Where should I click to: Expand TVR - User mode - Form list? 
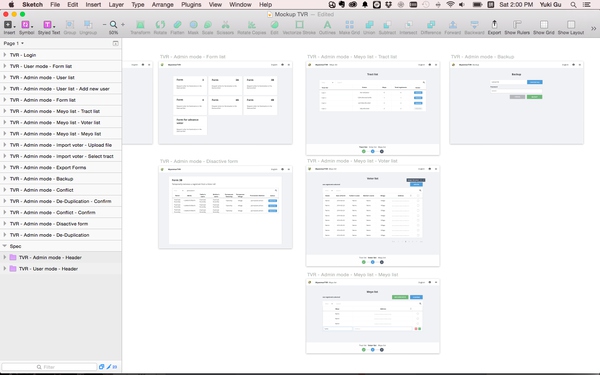pyautogui.click(x=5, y=66)
